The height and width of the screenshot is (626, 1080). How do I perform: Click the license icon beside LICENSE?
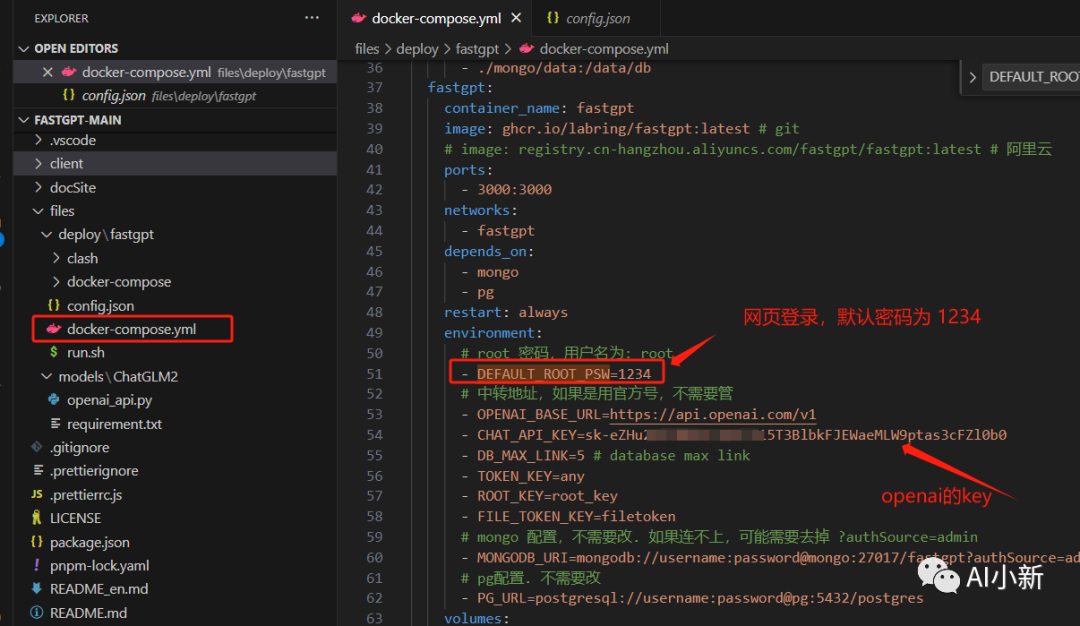(x=37, y=518)
